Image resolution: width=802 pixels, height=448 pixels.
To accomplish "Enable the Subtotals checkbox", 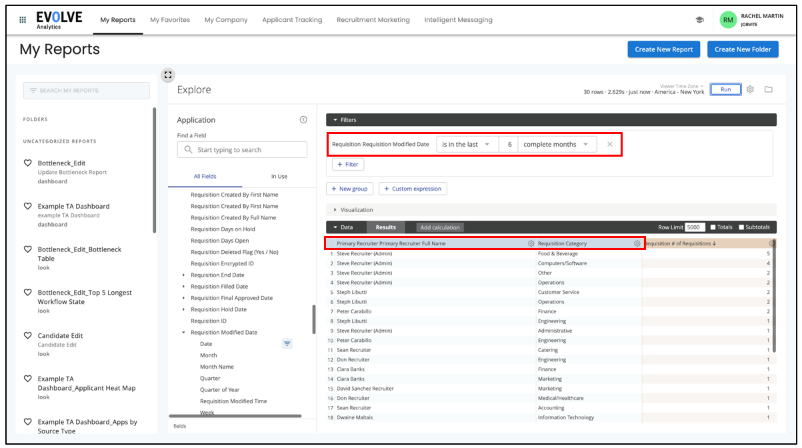I will 741,227.
